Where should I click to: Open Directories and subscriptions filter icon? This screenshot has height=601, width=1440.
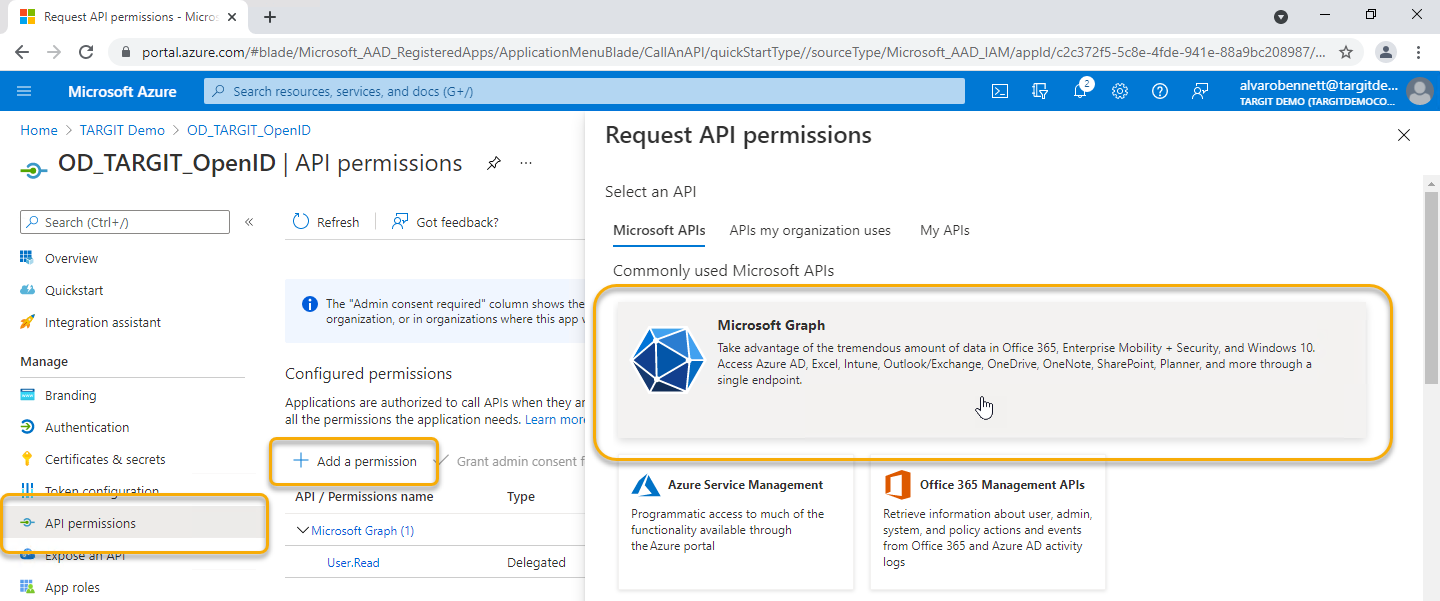[x=1040, y=91]
